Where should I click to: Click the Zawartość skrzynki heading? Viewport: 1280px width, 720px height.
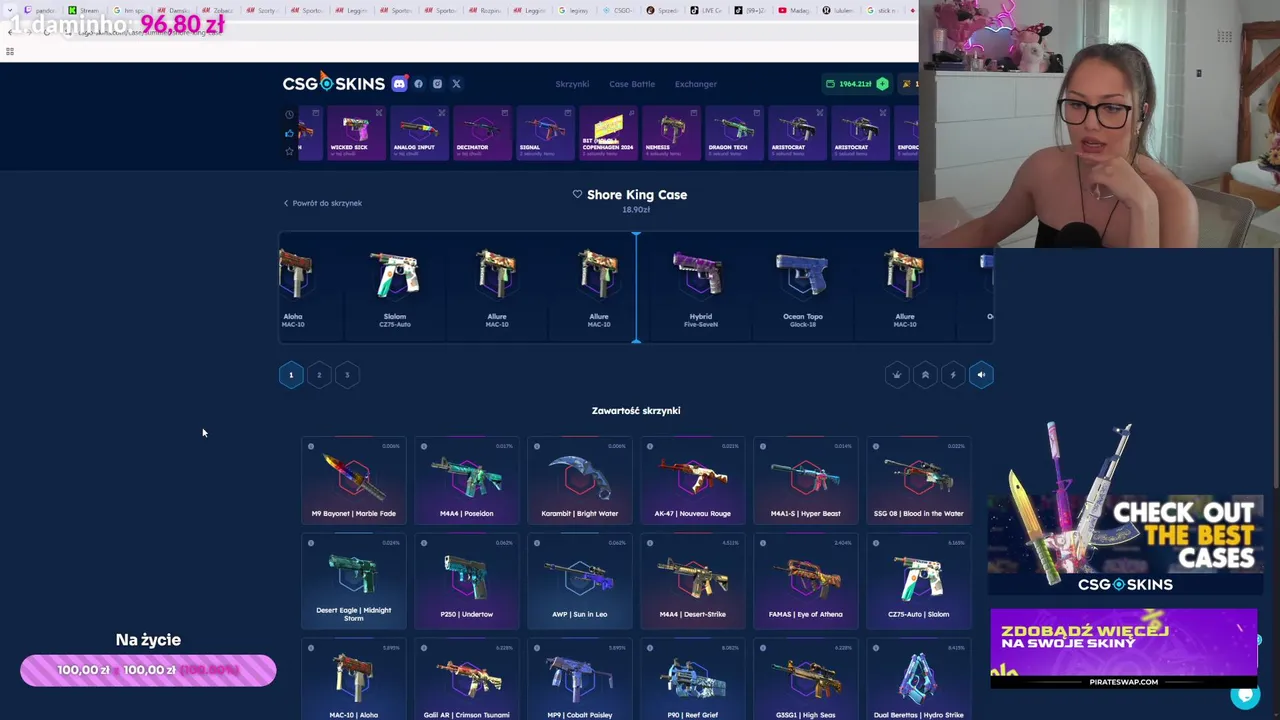pyautogui.click(x=636, y=410)
